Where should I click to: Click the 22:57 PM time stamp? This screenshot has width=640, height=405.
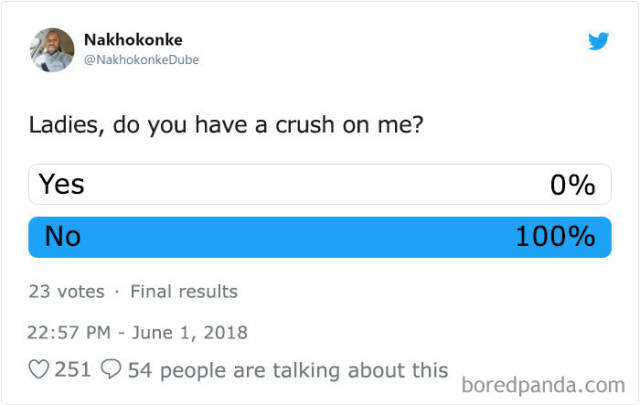pyautogui.click(x=69, y=332)
